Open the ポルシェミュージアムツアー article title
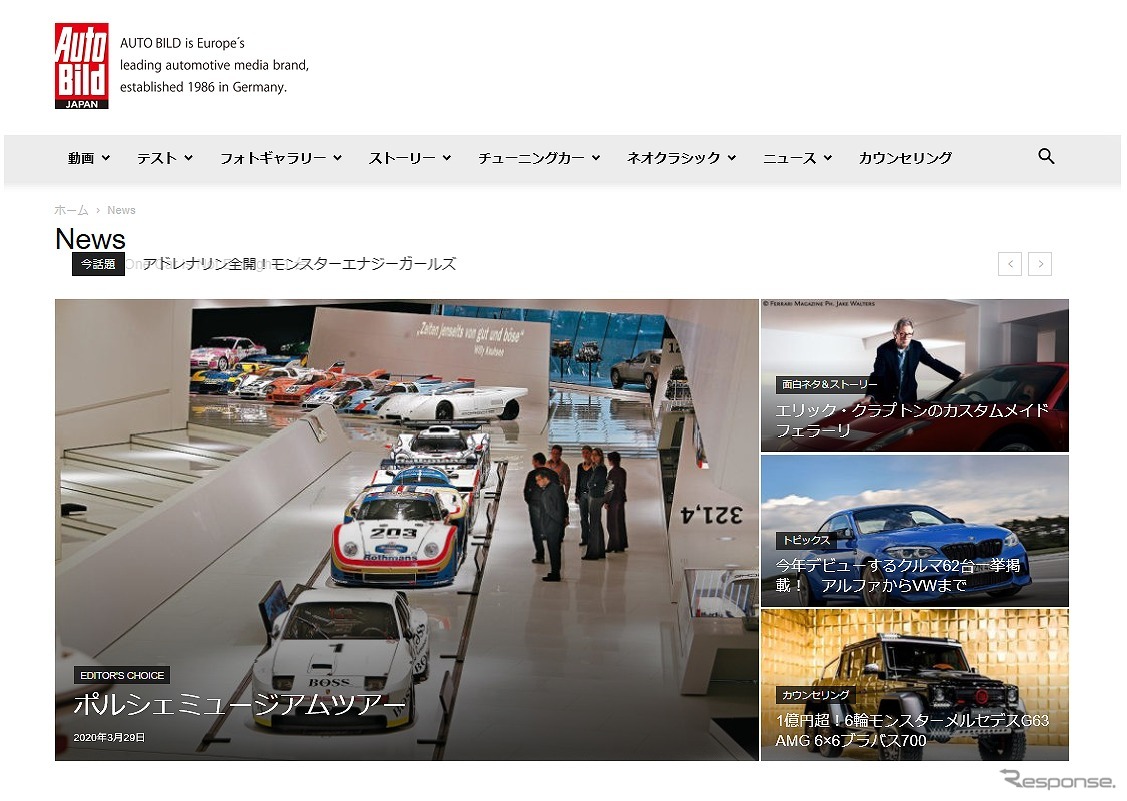Image resolution: width=1127 pixels, height=801 pixels. coord(239,706)
